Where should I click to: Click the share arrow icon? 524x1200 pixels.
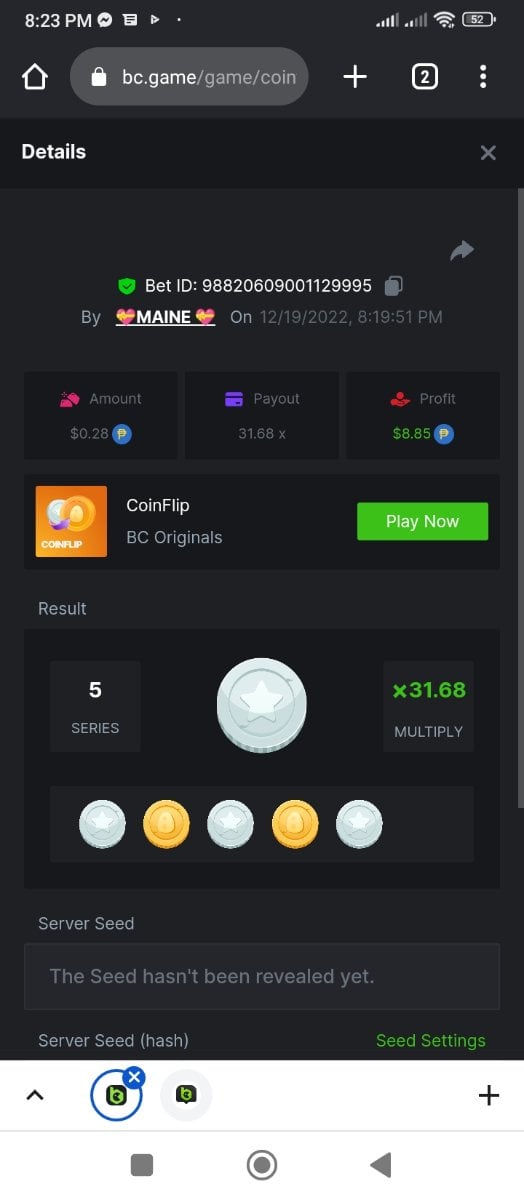coord(462,251)
